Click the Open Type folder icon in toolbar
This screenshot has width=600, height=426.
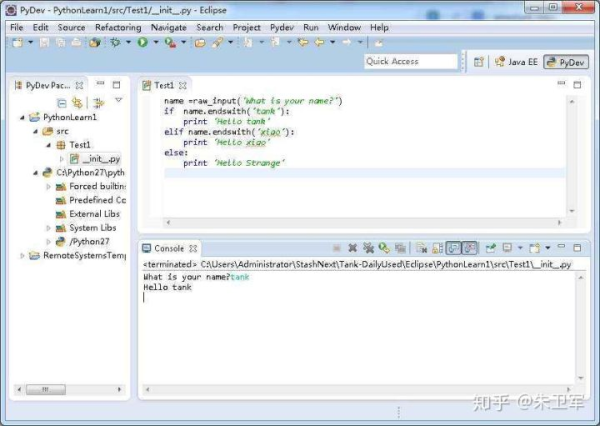point(200,43)
